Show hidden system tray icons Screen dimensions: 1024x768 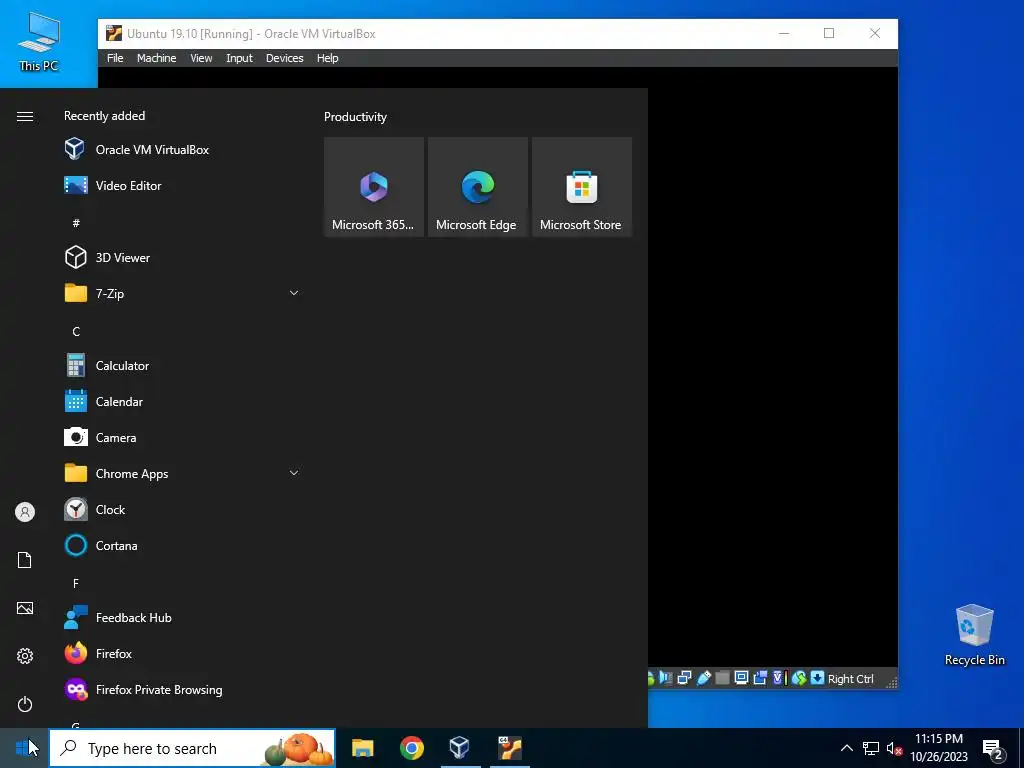point(846,748)
